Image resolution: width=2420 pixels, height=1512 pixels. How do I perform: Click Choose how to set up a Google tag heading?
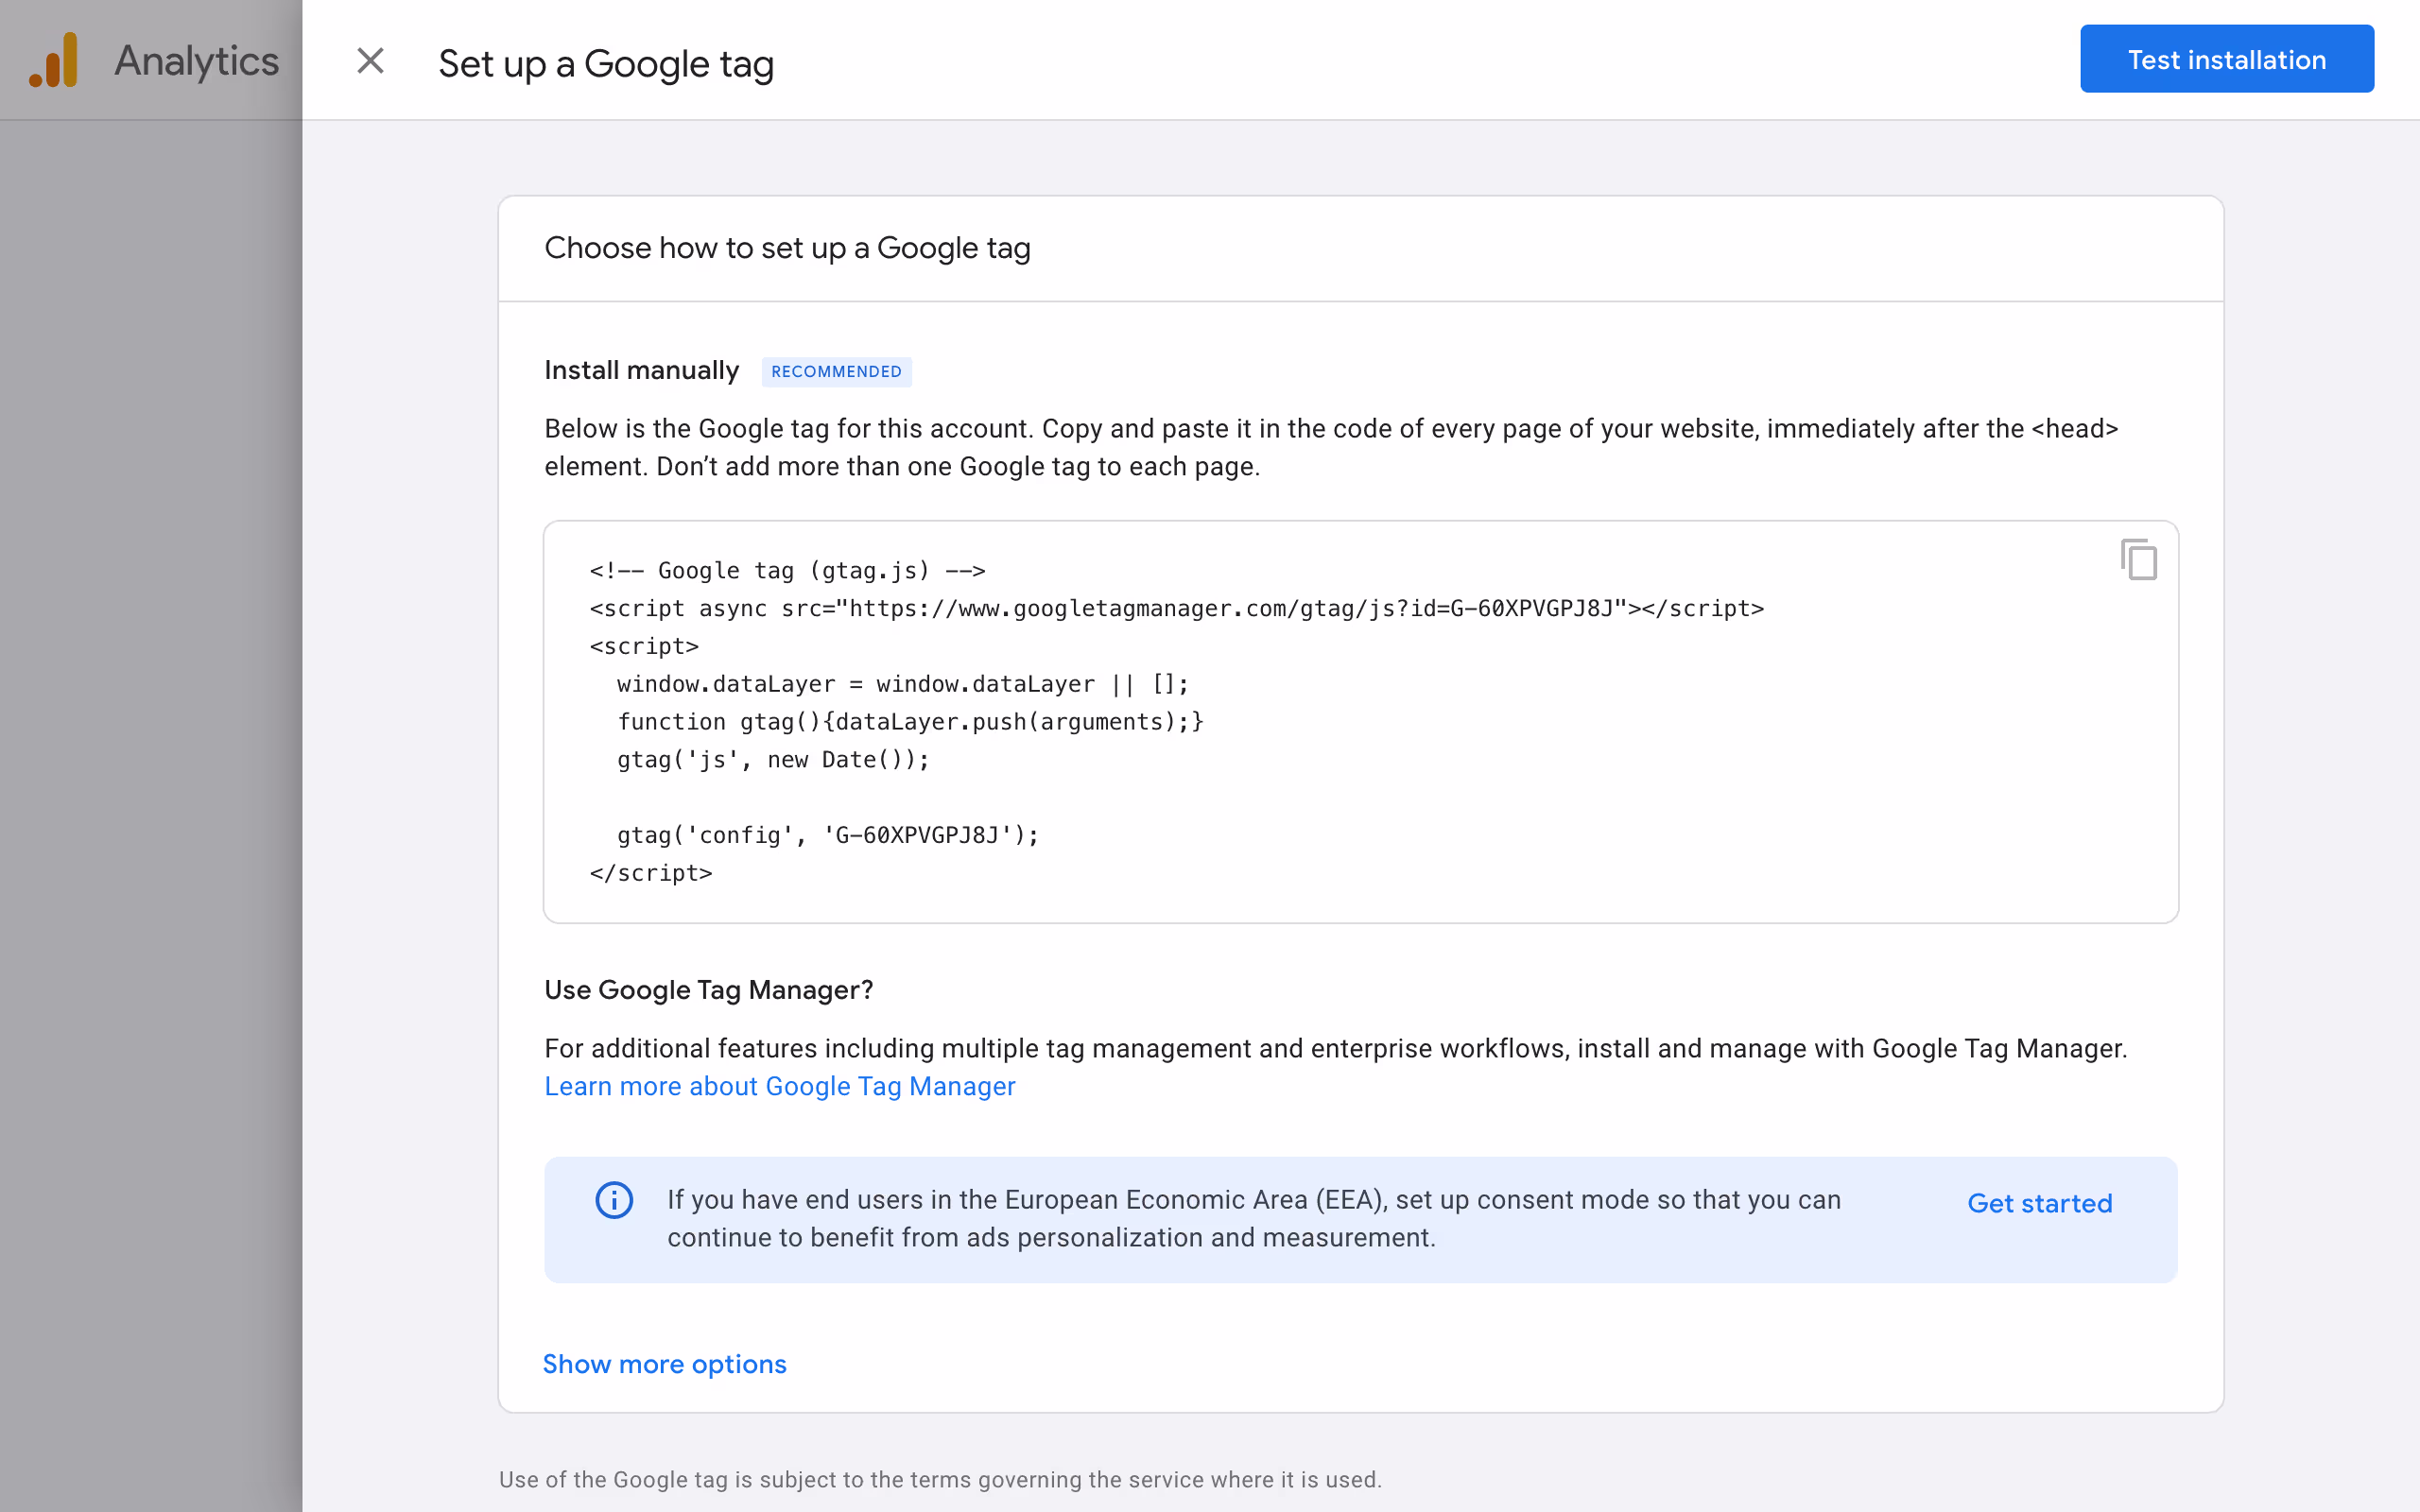[x=787, y=248]
